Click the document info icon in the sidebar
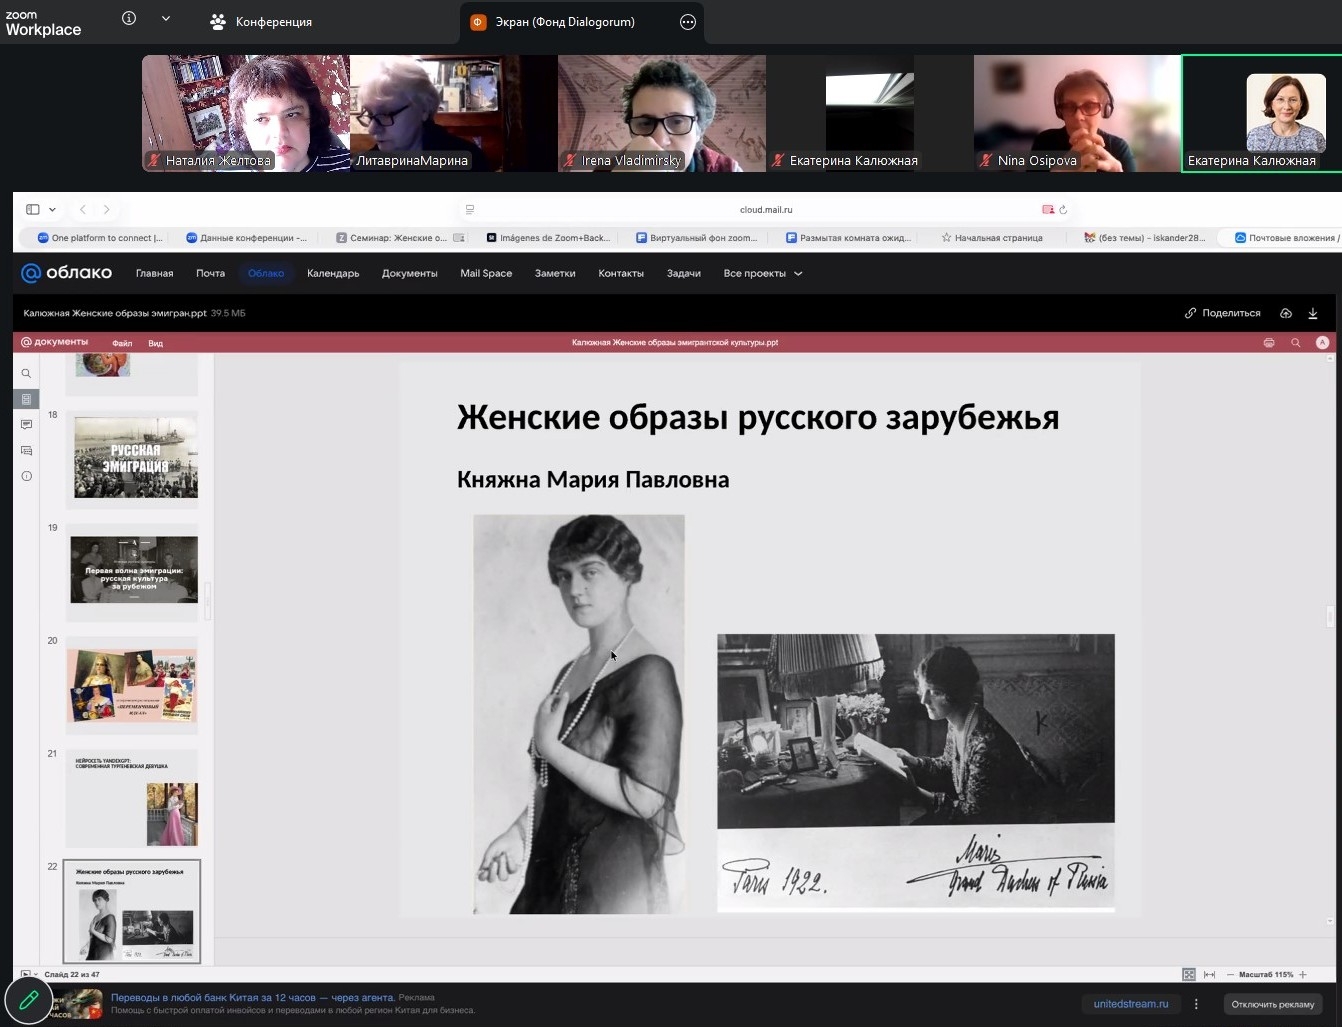The width and height of the screenshot is (1342, 1027). 26,476
